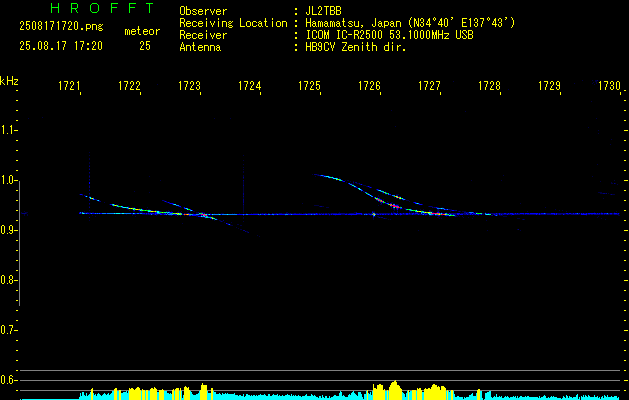Viewport: 629px width, 400px height.
Task: Click the date 25.08.17 17:20
Action: 61,46
